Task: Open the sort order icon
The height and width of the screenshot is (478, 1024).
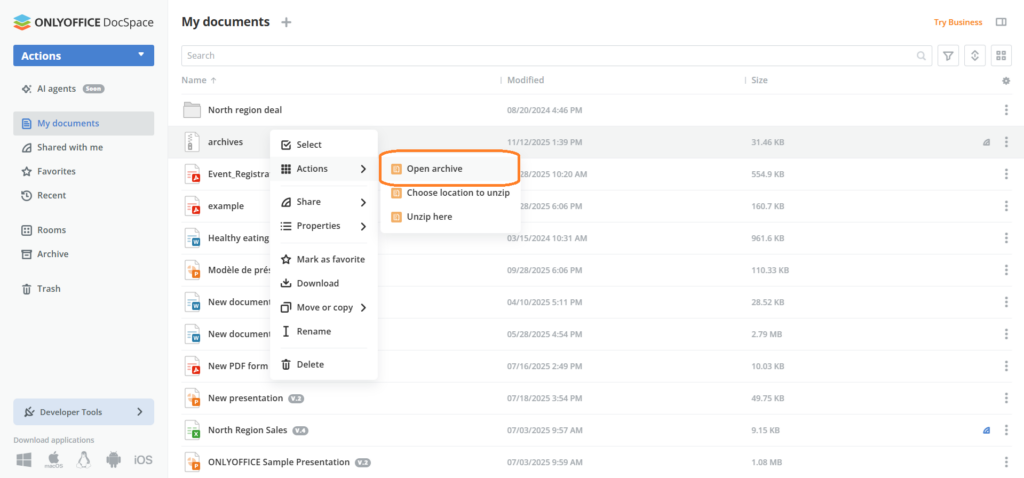Action: (x=974, y=56)
